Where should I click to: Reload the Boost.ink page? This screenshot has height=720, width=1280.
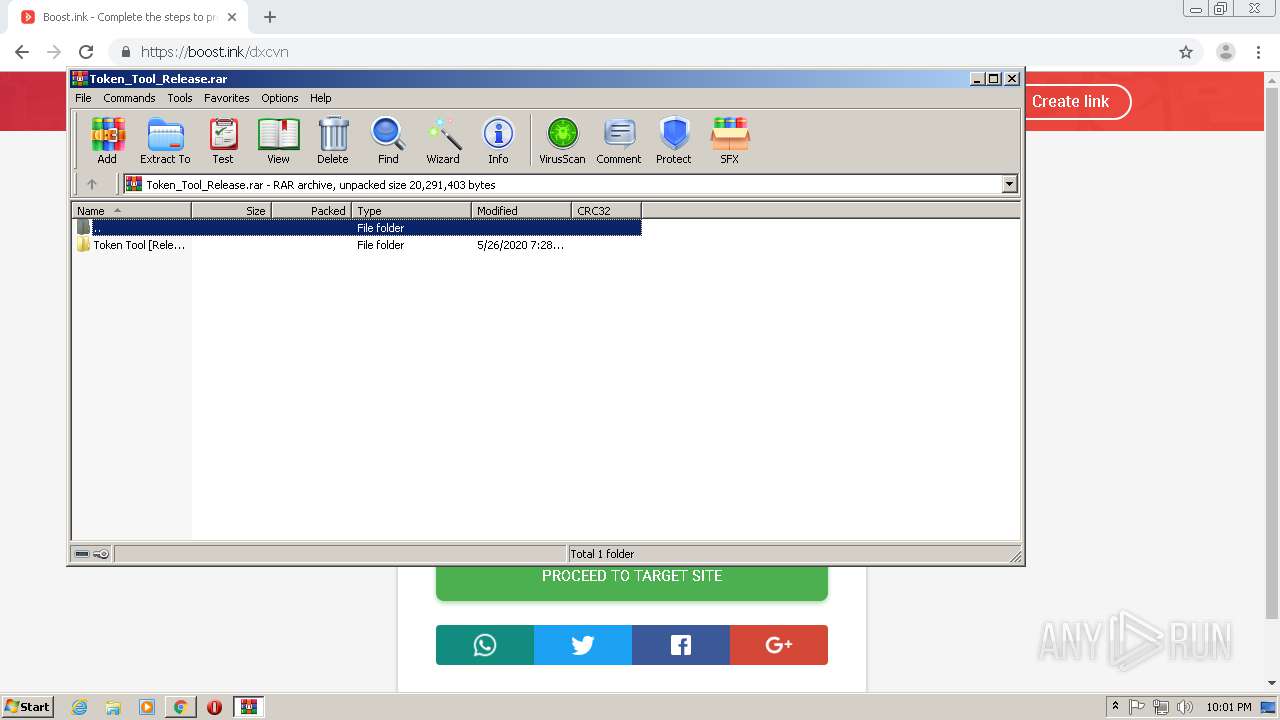pyautogui.click(x=86, y=52)
